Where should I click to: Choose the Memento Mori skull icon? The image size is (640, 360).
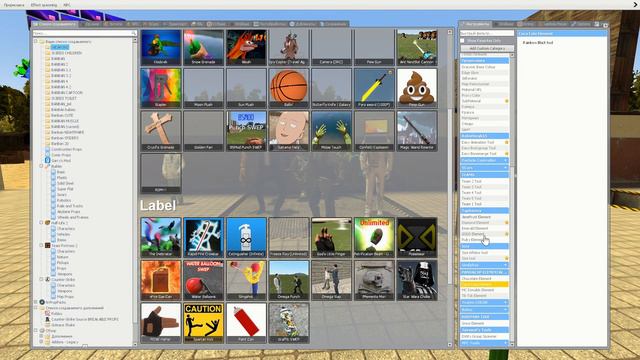374,280
